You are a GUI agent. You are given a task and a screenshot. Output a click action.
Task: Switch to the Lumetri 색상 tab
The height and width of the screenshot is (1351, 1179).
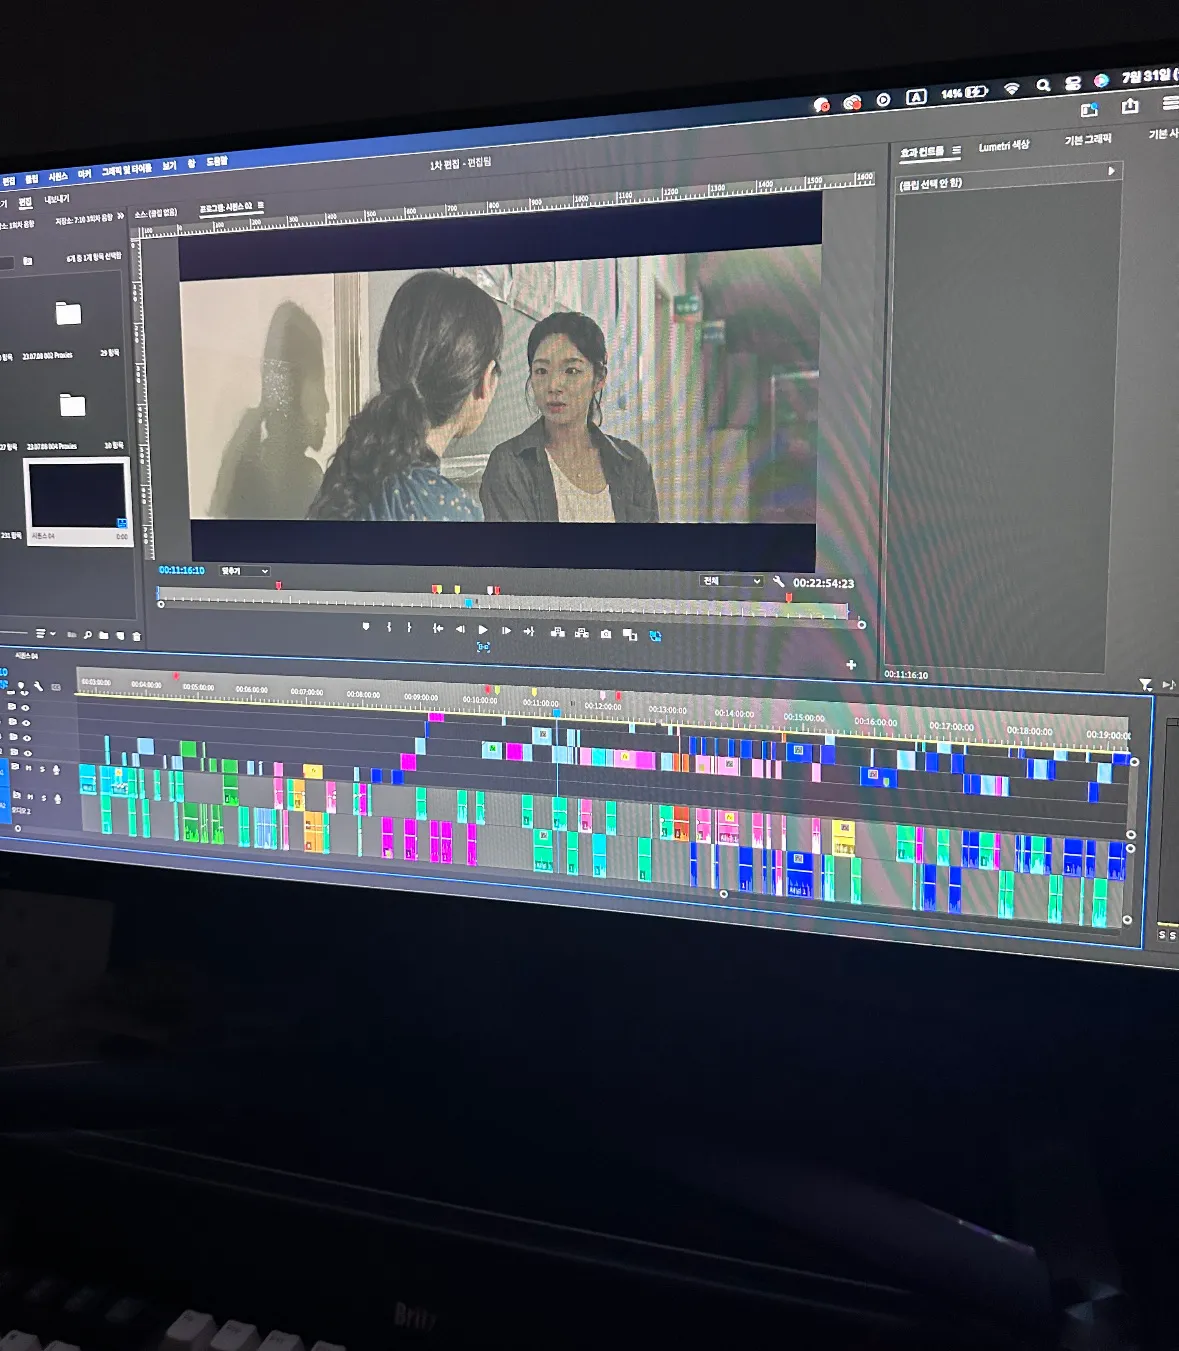1003,146
